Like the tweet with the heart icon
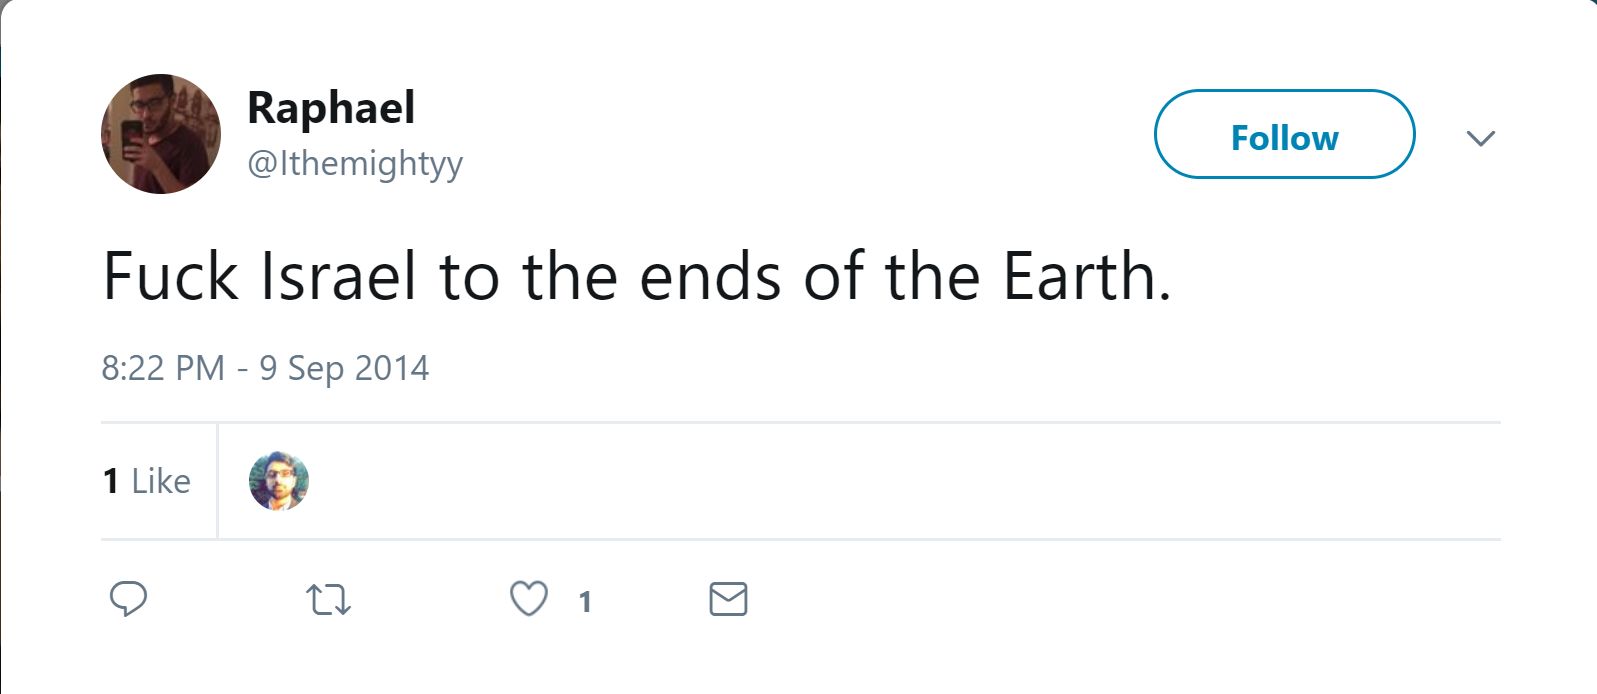 (x=529, y=599)
